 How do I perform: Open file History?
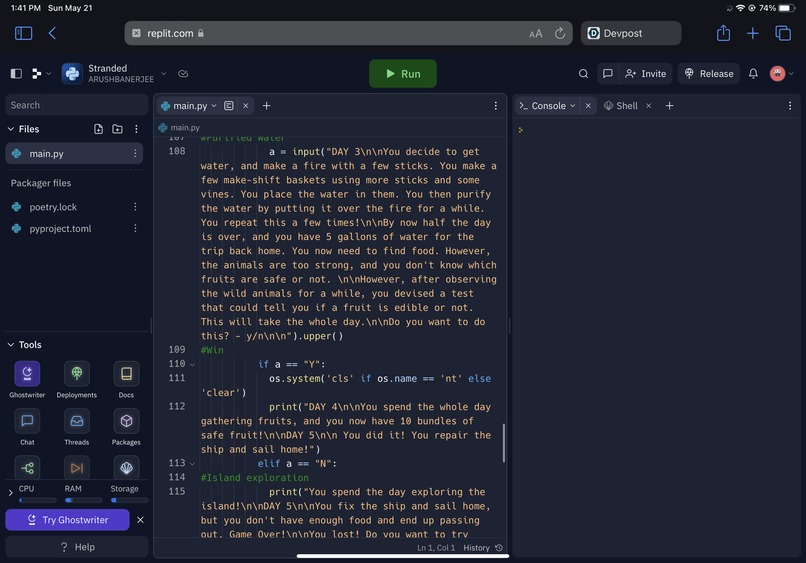(483, 548)
